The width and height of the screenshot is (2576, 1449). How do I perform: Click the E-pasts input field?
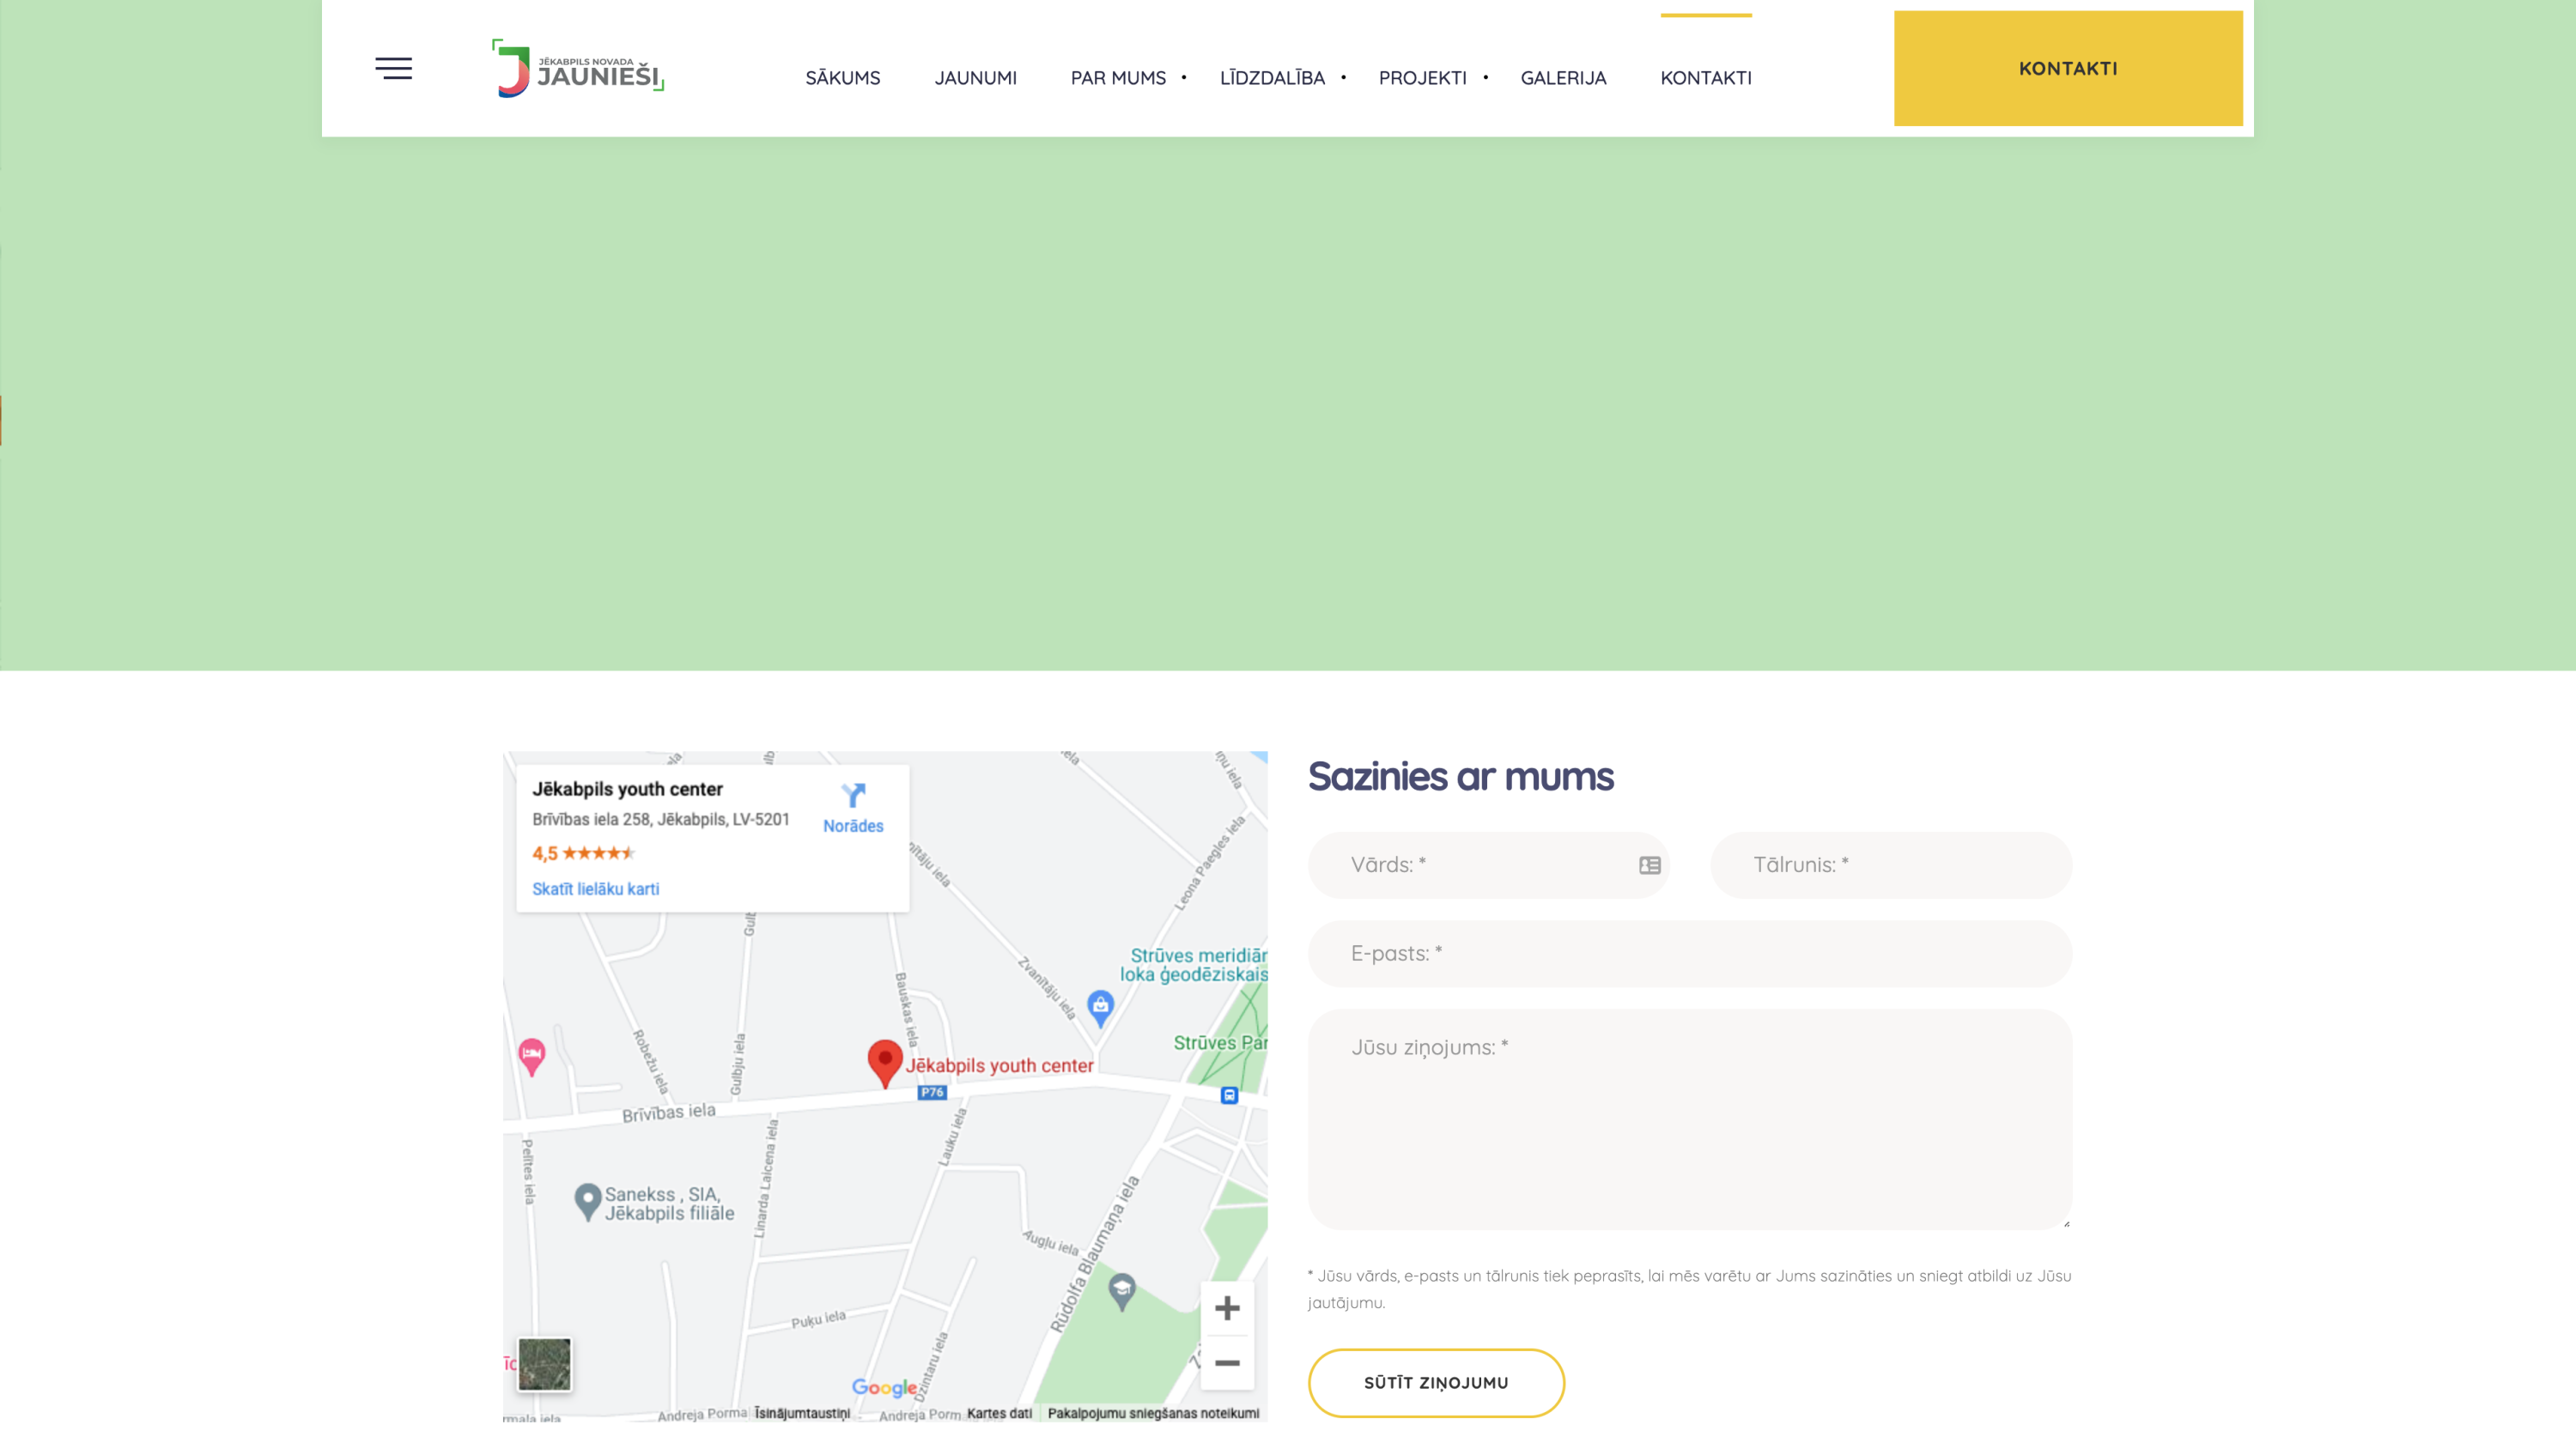click(1689, 953)
